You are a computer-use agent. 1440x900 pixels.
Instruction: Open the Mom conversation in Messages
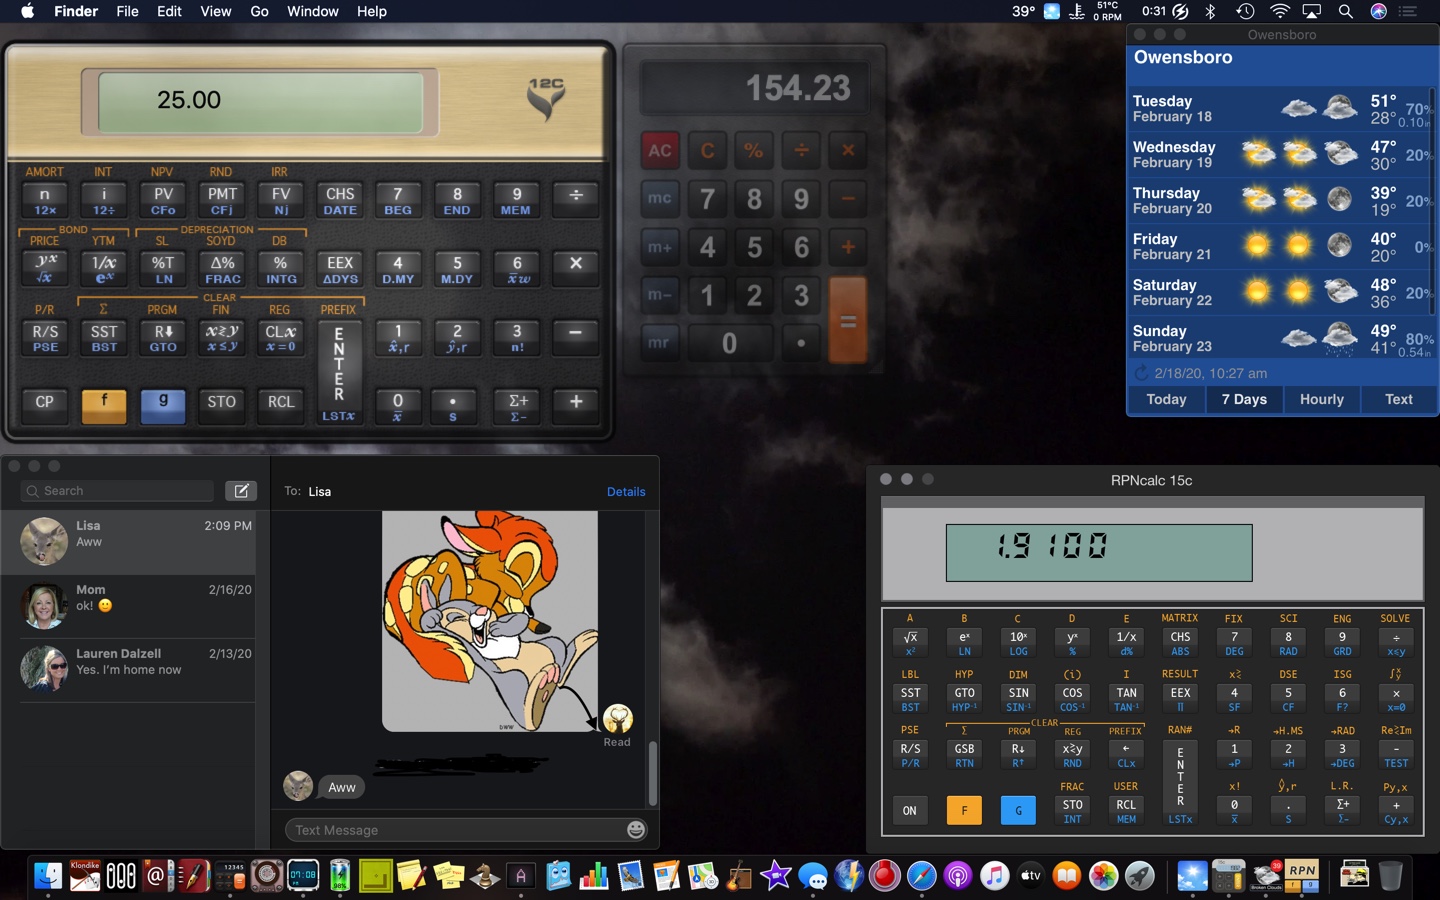click(x=128, y=605)
